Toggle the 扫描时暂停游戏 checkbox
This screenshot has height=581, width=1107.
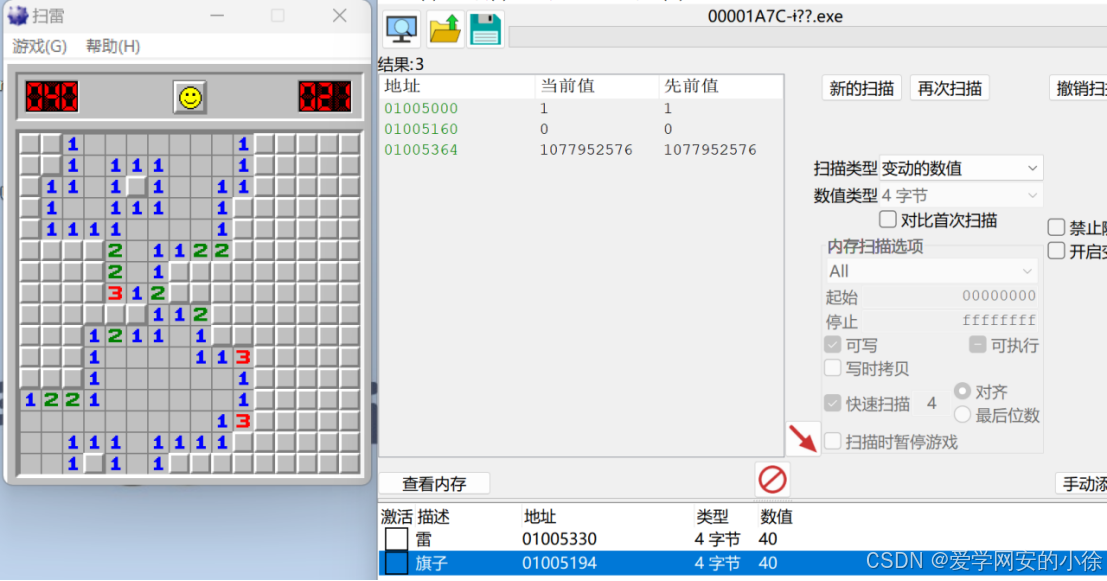(832, 442)
